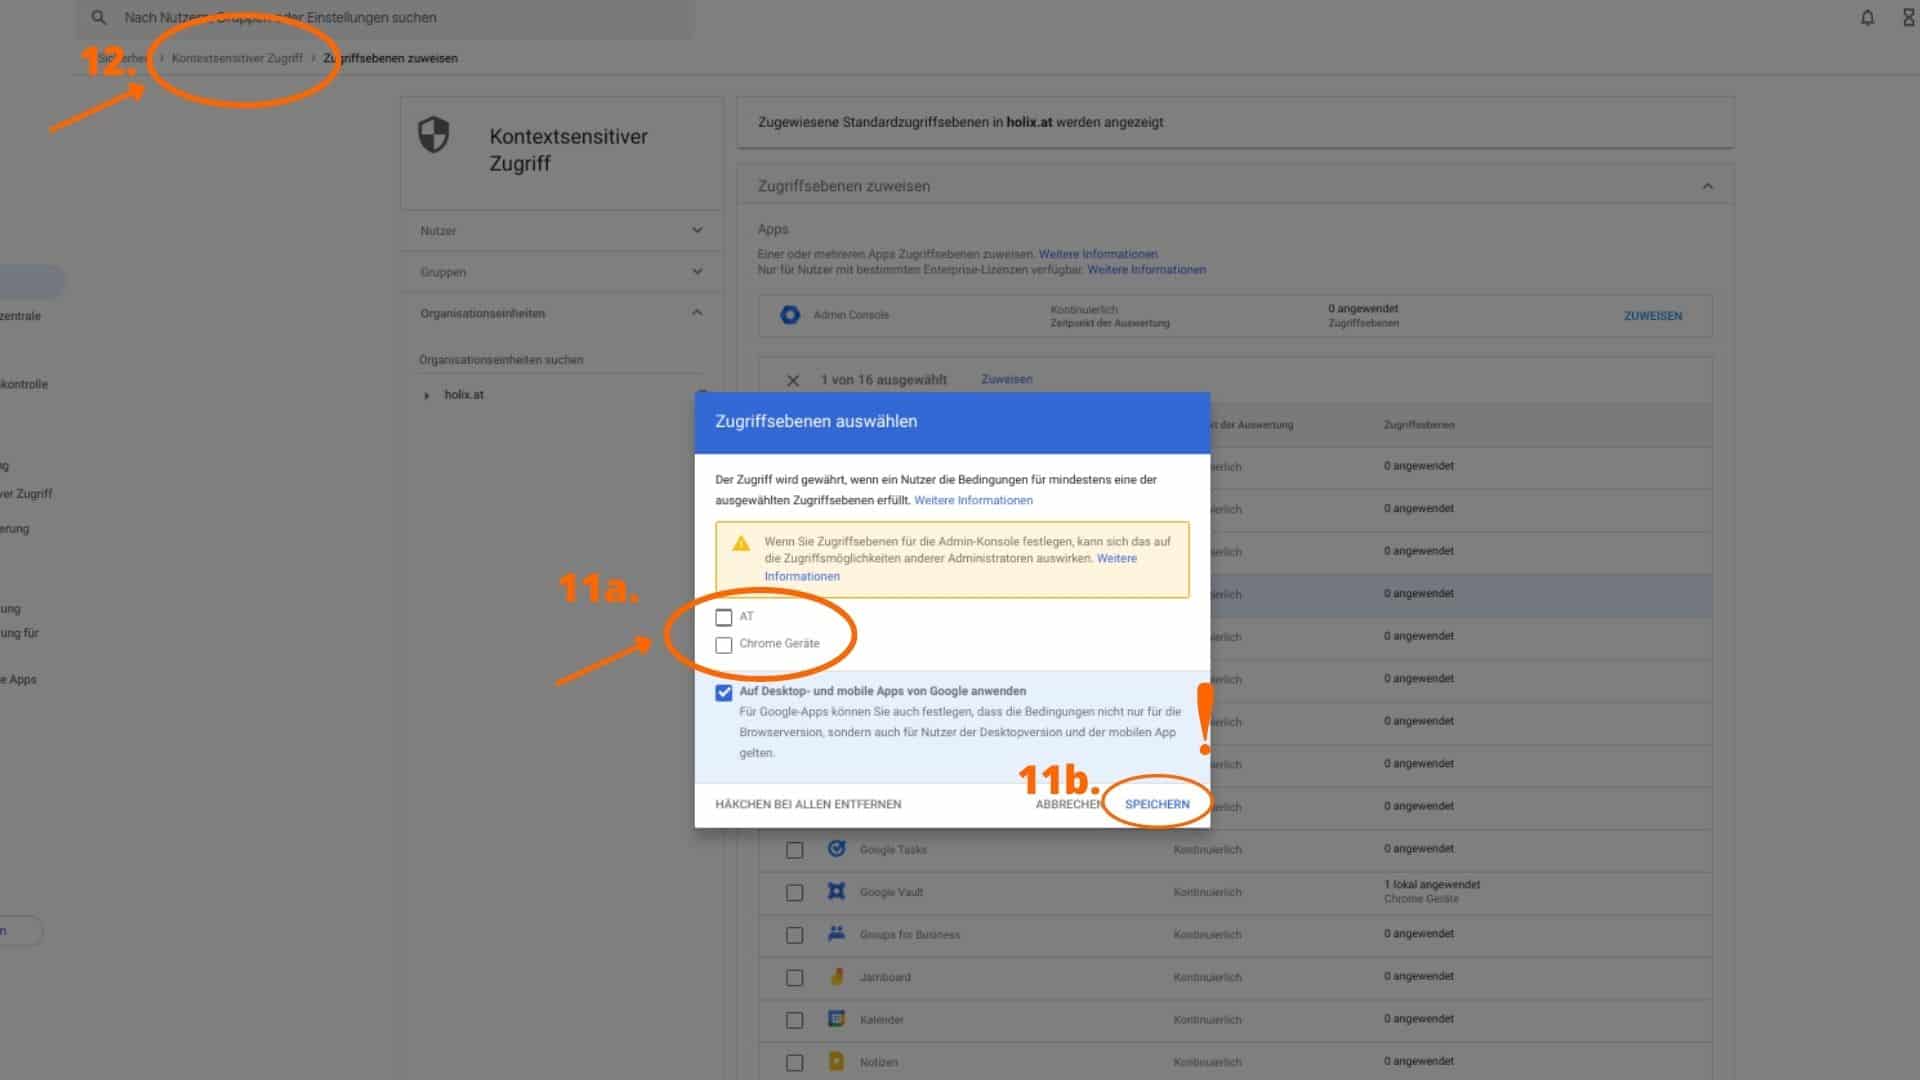
Task: Click the Groups for Business icon
Action: [x=837, y=933]
